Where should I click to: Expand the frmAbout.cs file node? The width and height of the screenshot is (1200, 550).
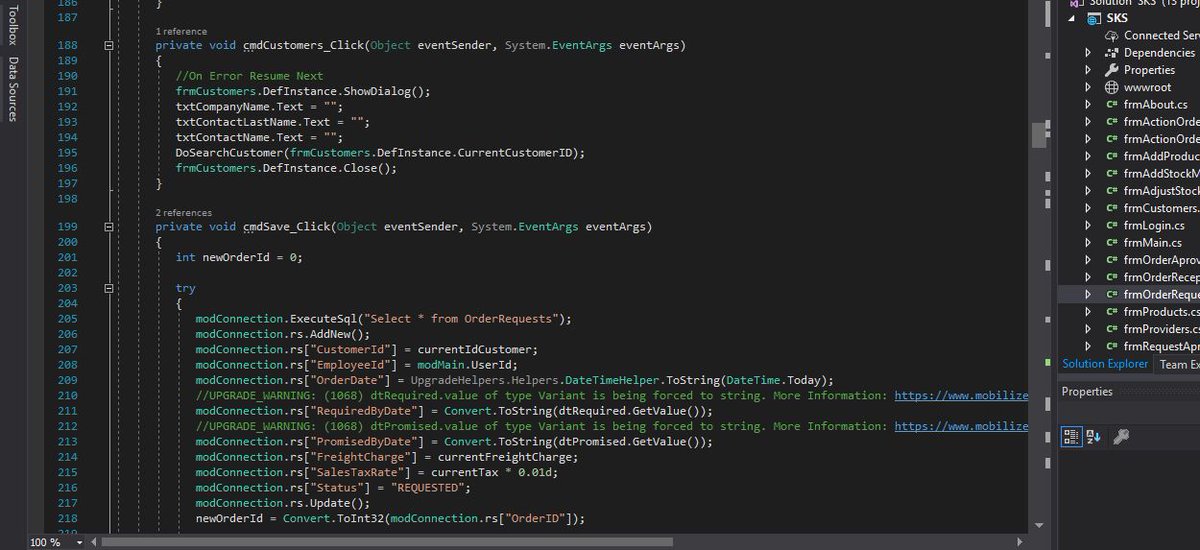click(x=1089, y=104)
